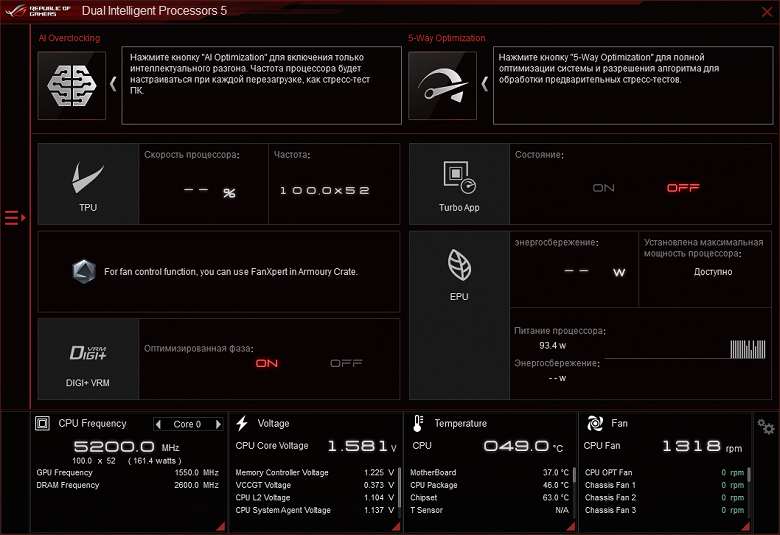Click the 5200.0 MHz frequency readout
Viewport: 780px width, 535px height.
point(126,447)
